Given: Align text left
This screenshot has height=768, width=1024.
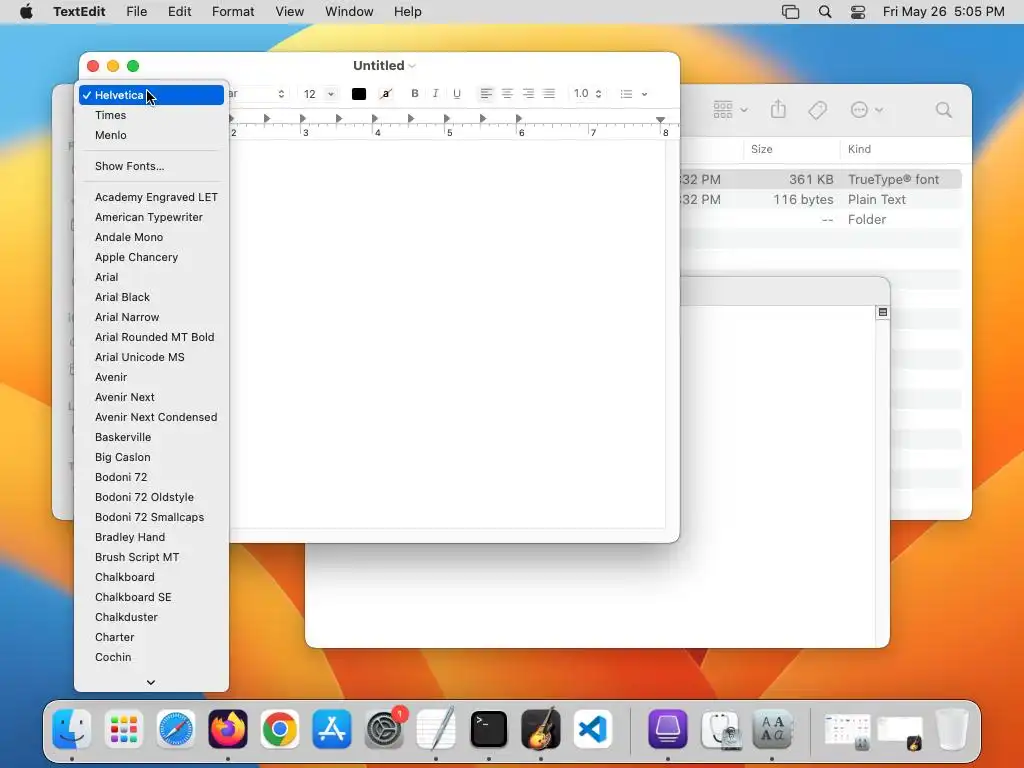Looking at the screenshot, I should coord(486,93).
